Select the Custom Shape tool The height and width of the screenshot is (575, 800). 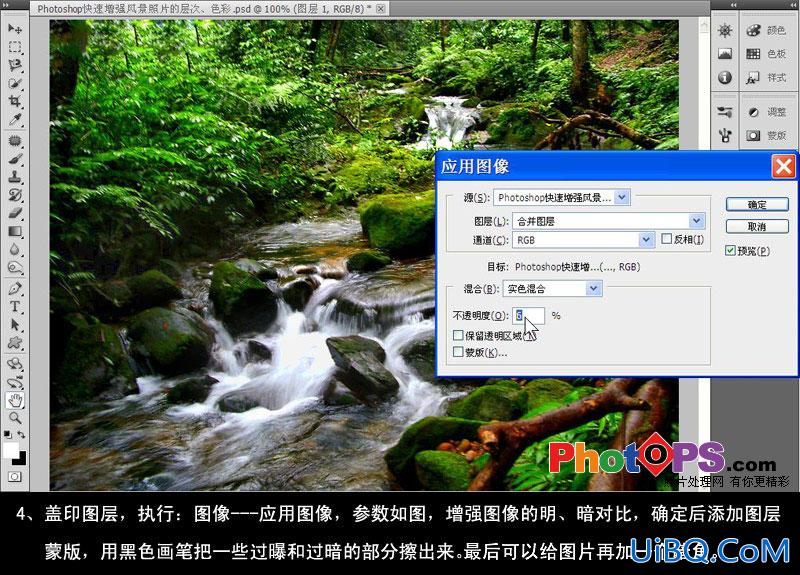(x=14, y=342)
